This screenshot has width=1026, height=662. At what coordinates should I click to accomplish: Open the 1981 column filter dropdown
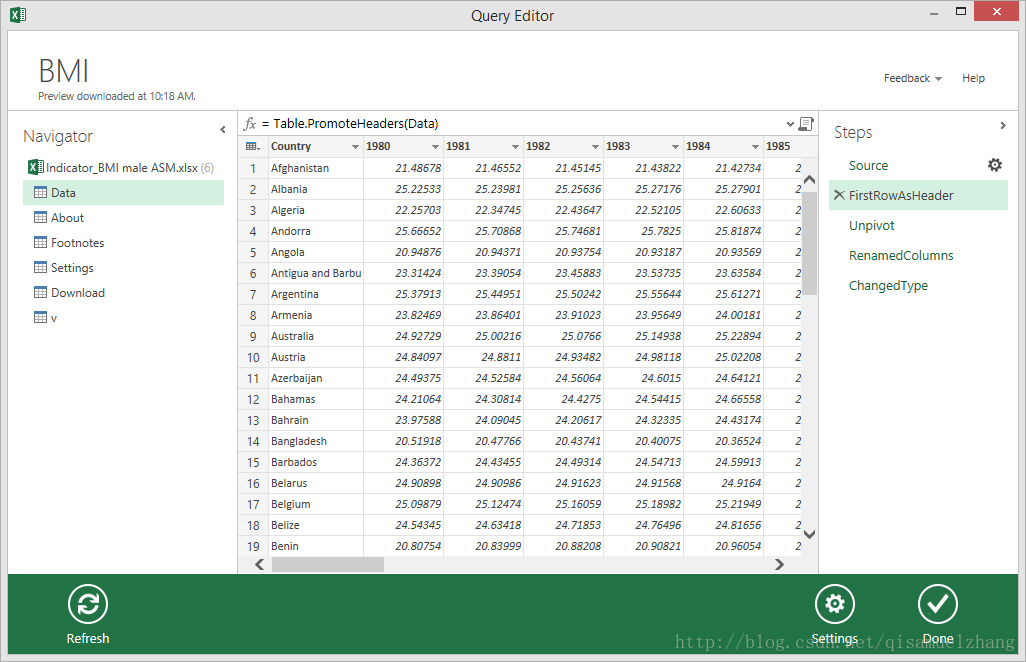[515, 147]
